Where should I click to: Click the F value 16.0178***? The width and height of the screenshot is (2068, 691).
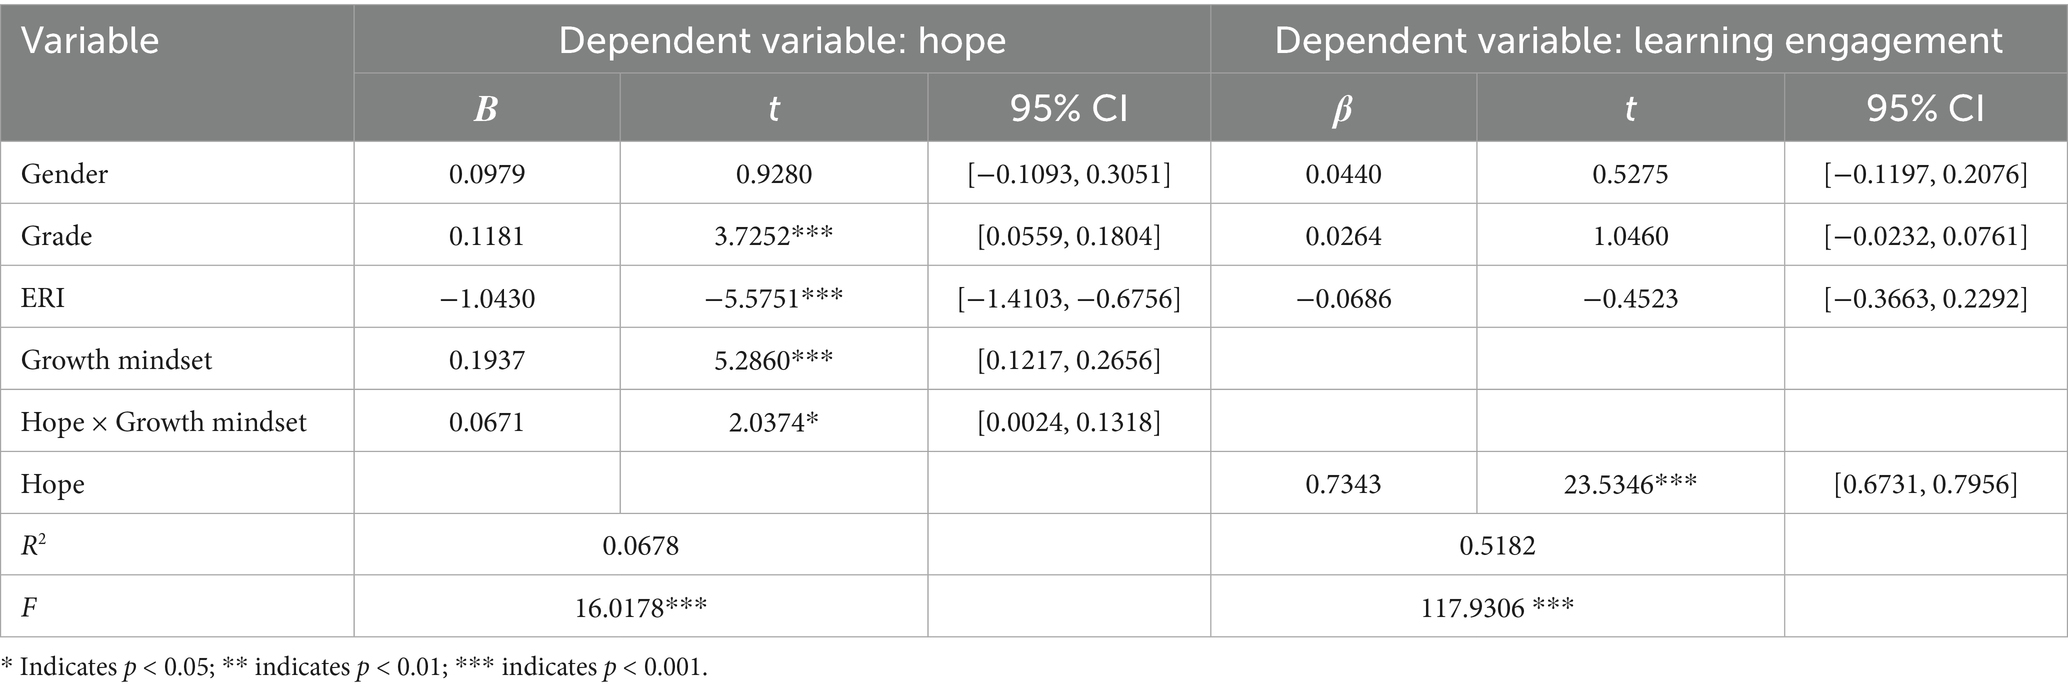pyautogui.click(x=641, y=607)
